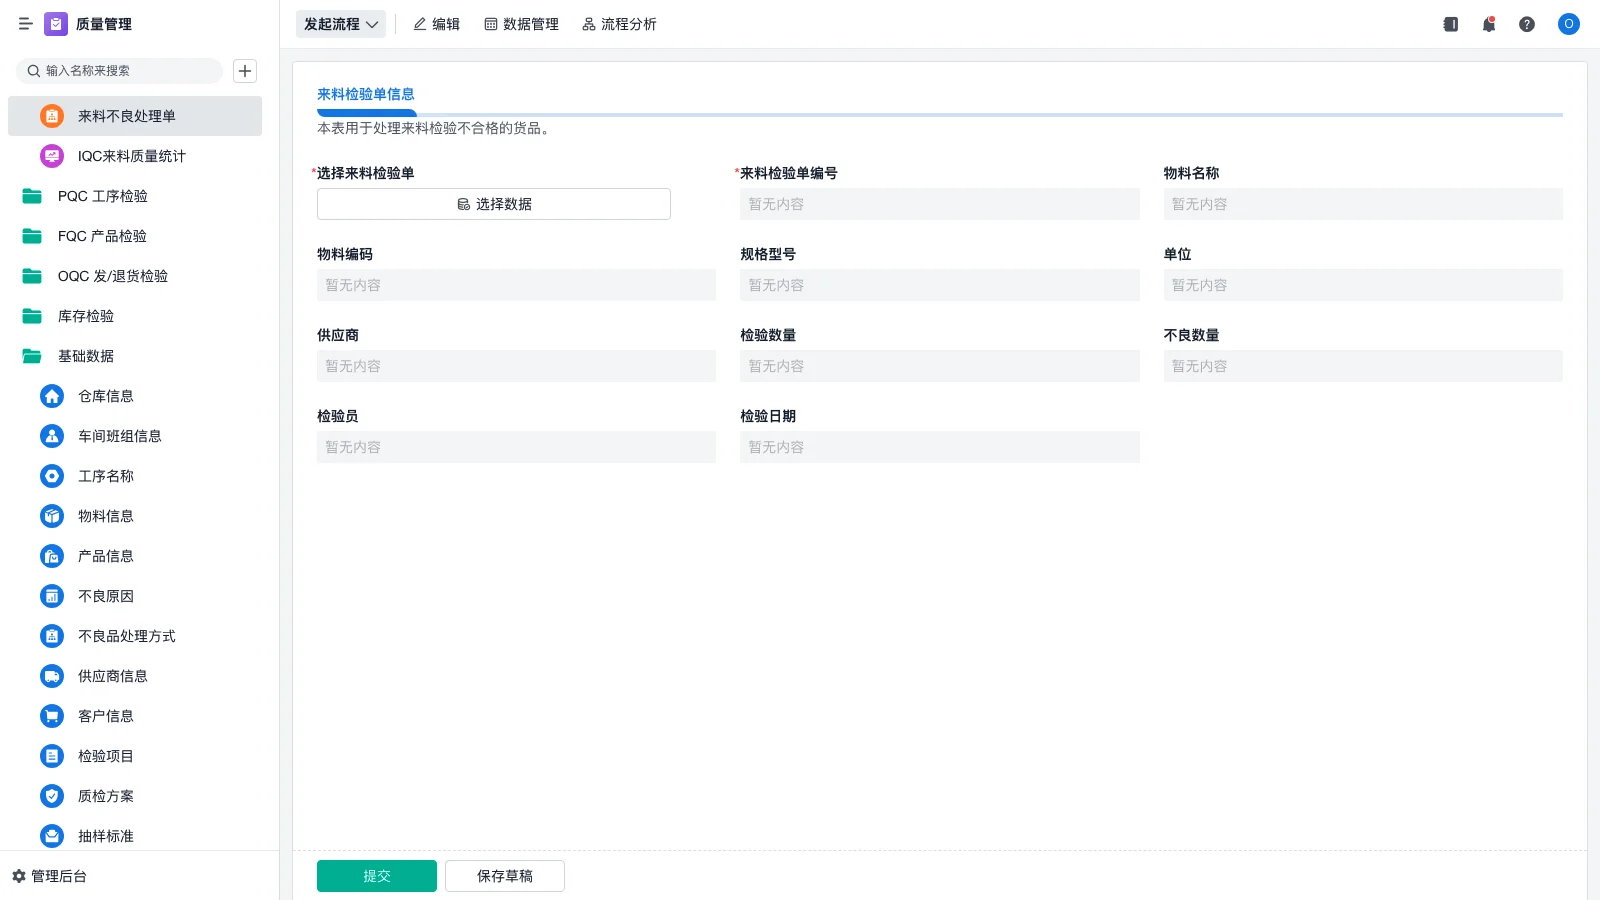
Task: Click the 选择数据 data picker field
Action: [493, 204]
